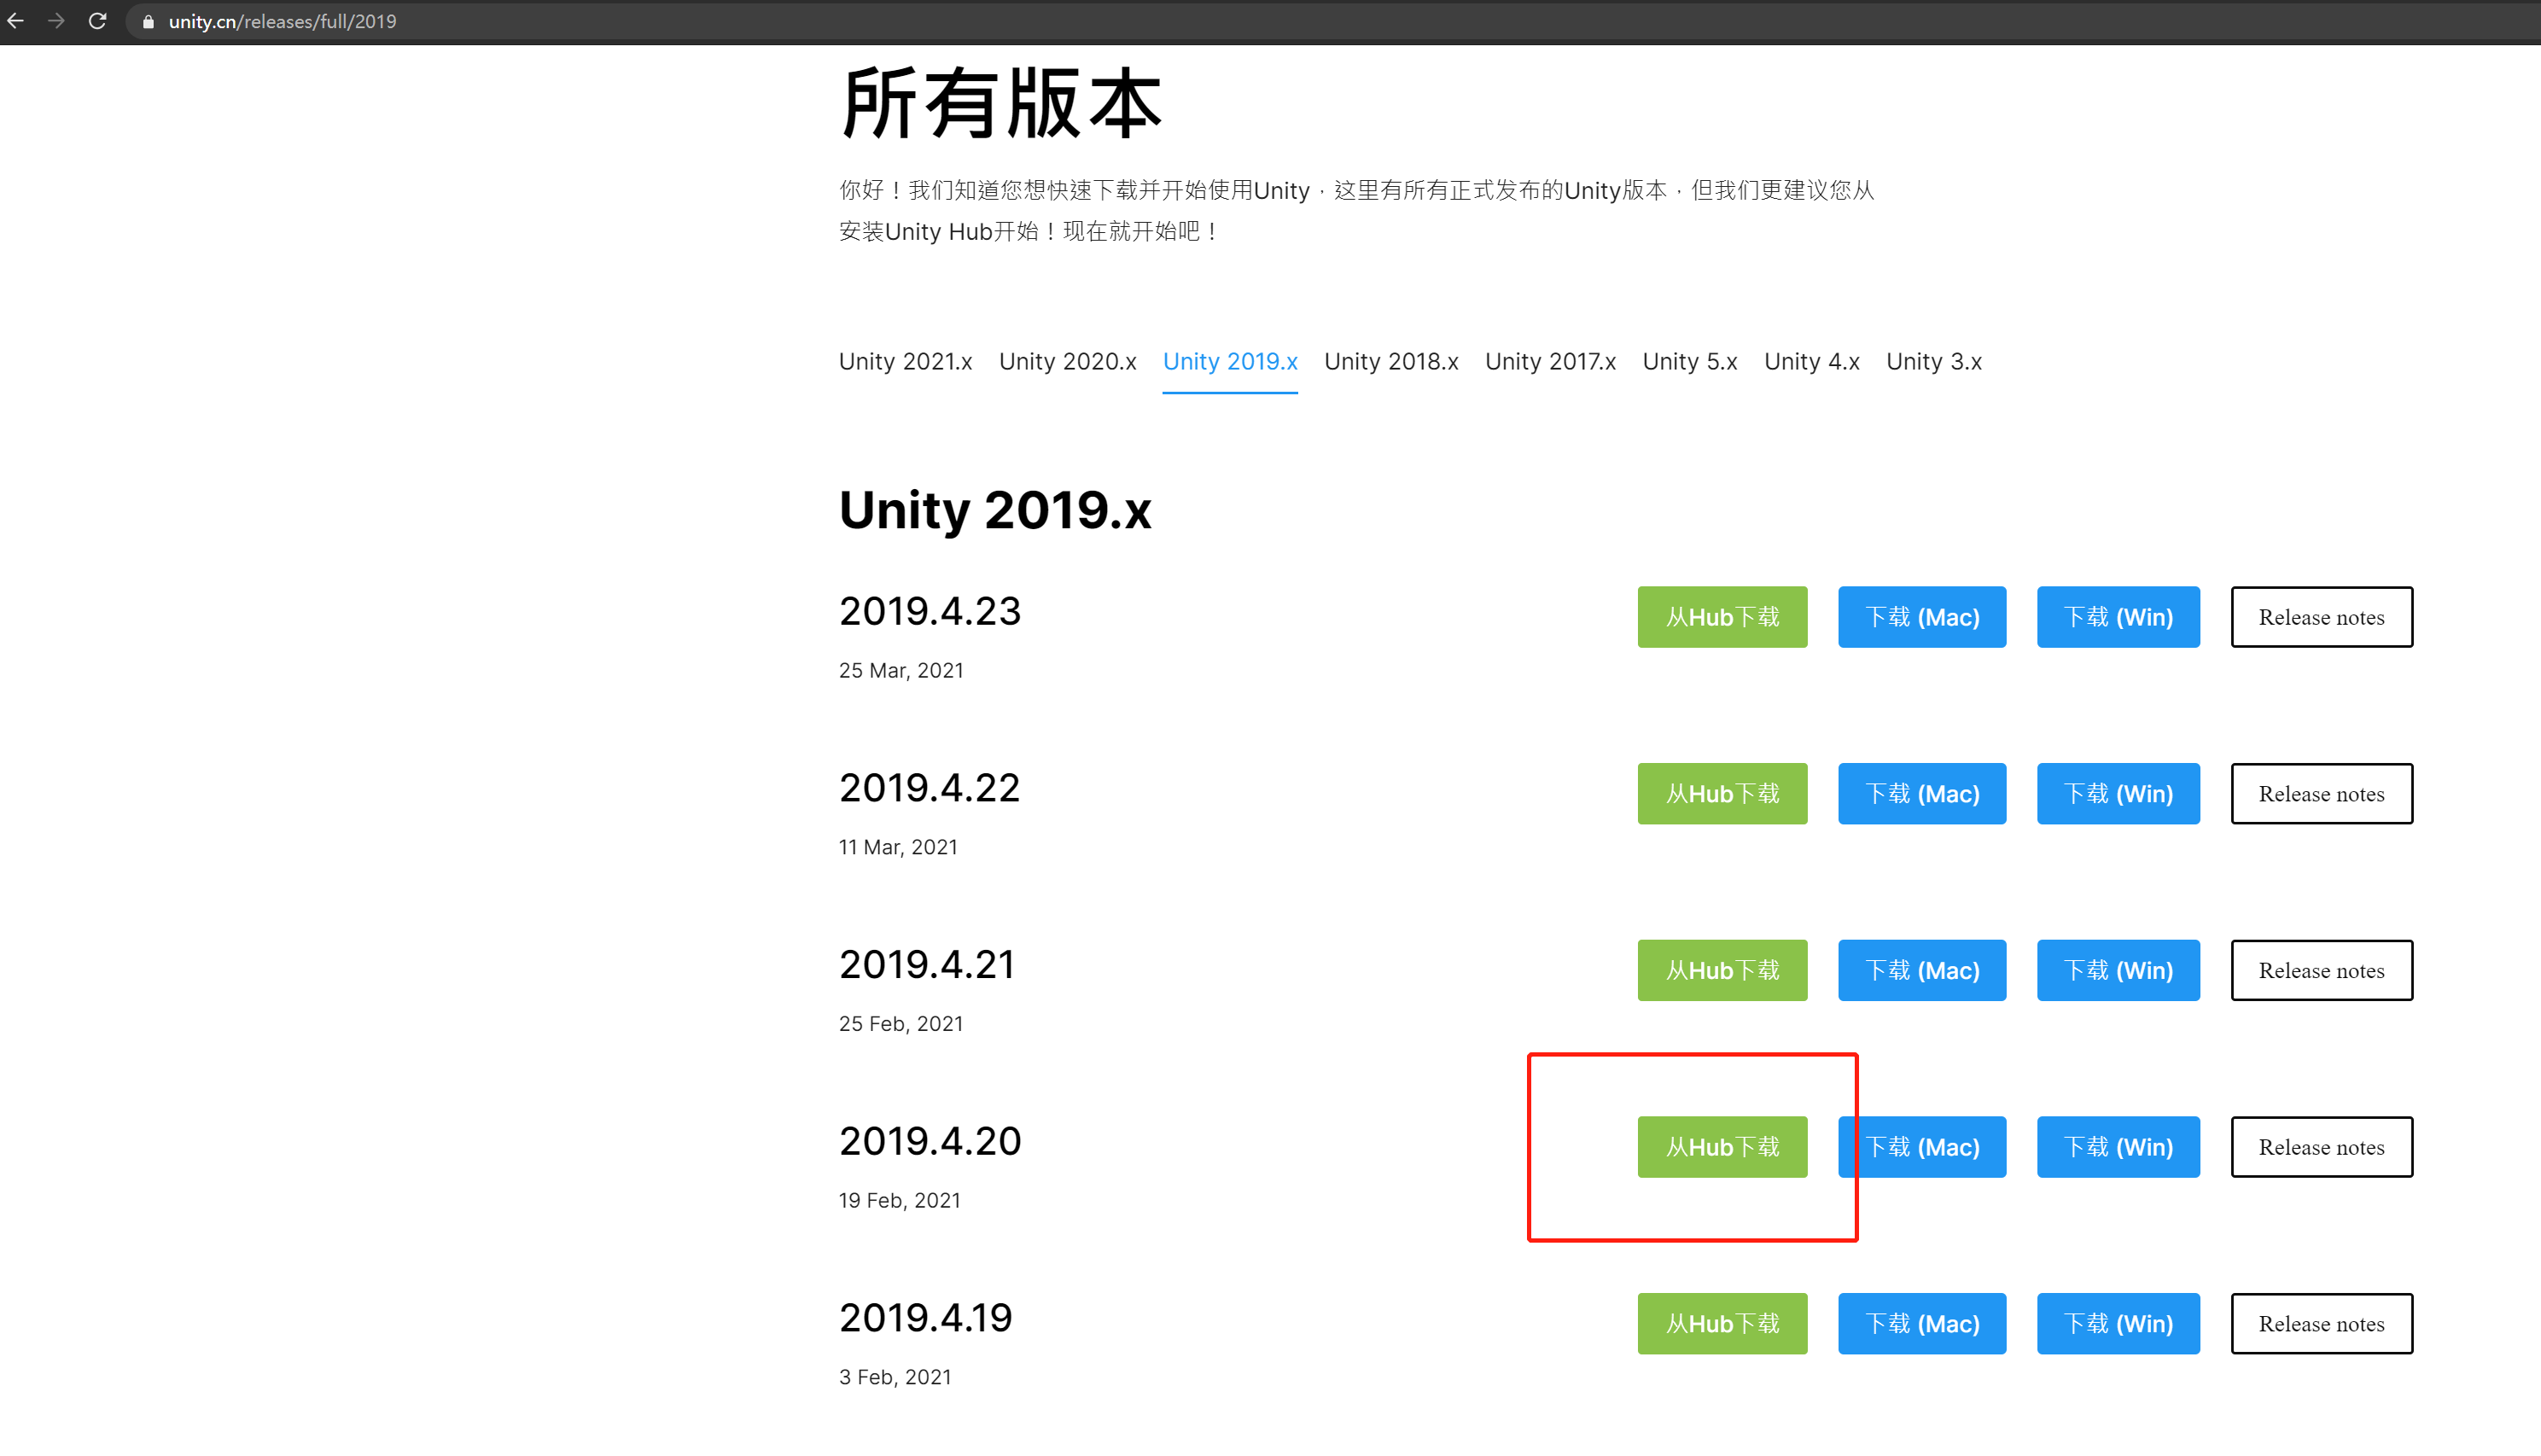Download Mac installer for 2019.4.22
The image size is (2541, 1456).
(1921, 793)
